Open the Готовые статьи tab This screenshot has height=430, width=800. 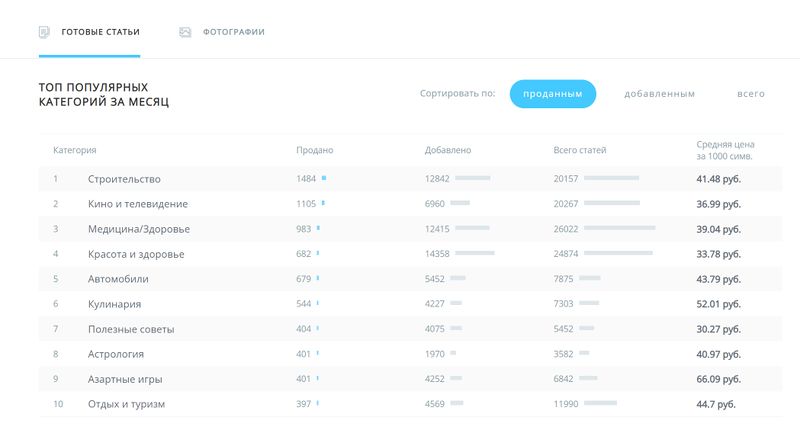click(x=101, y=32)
